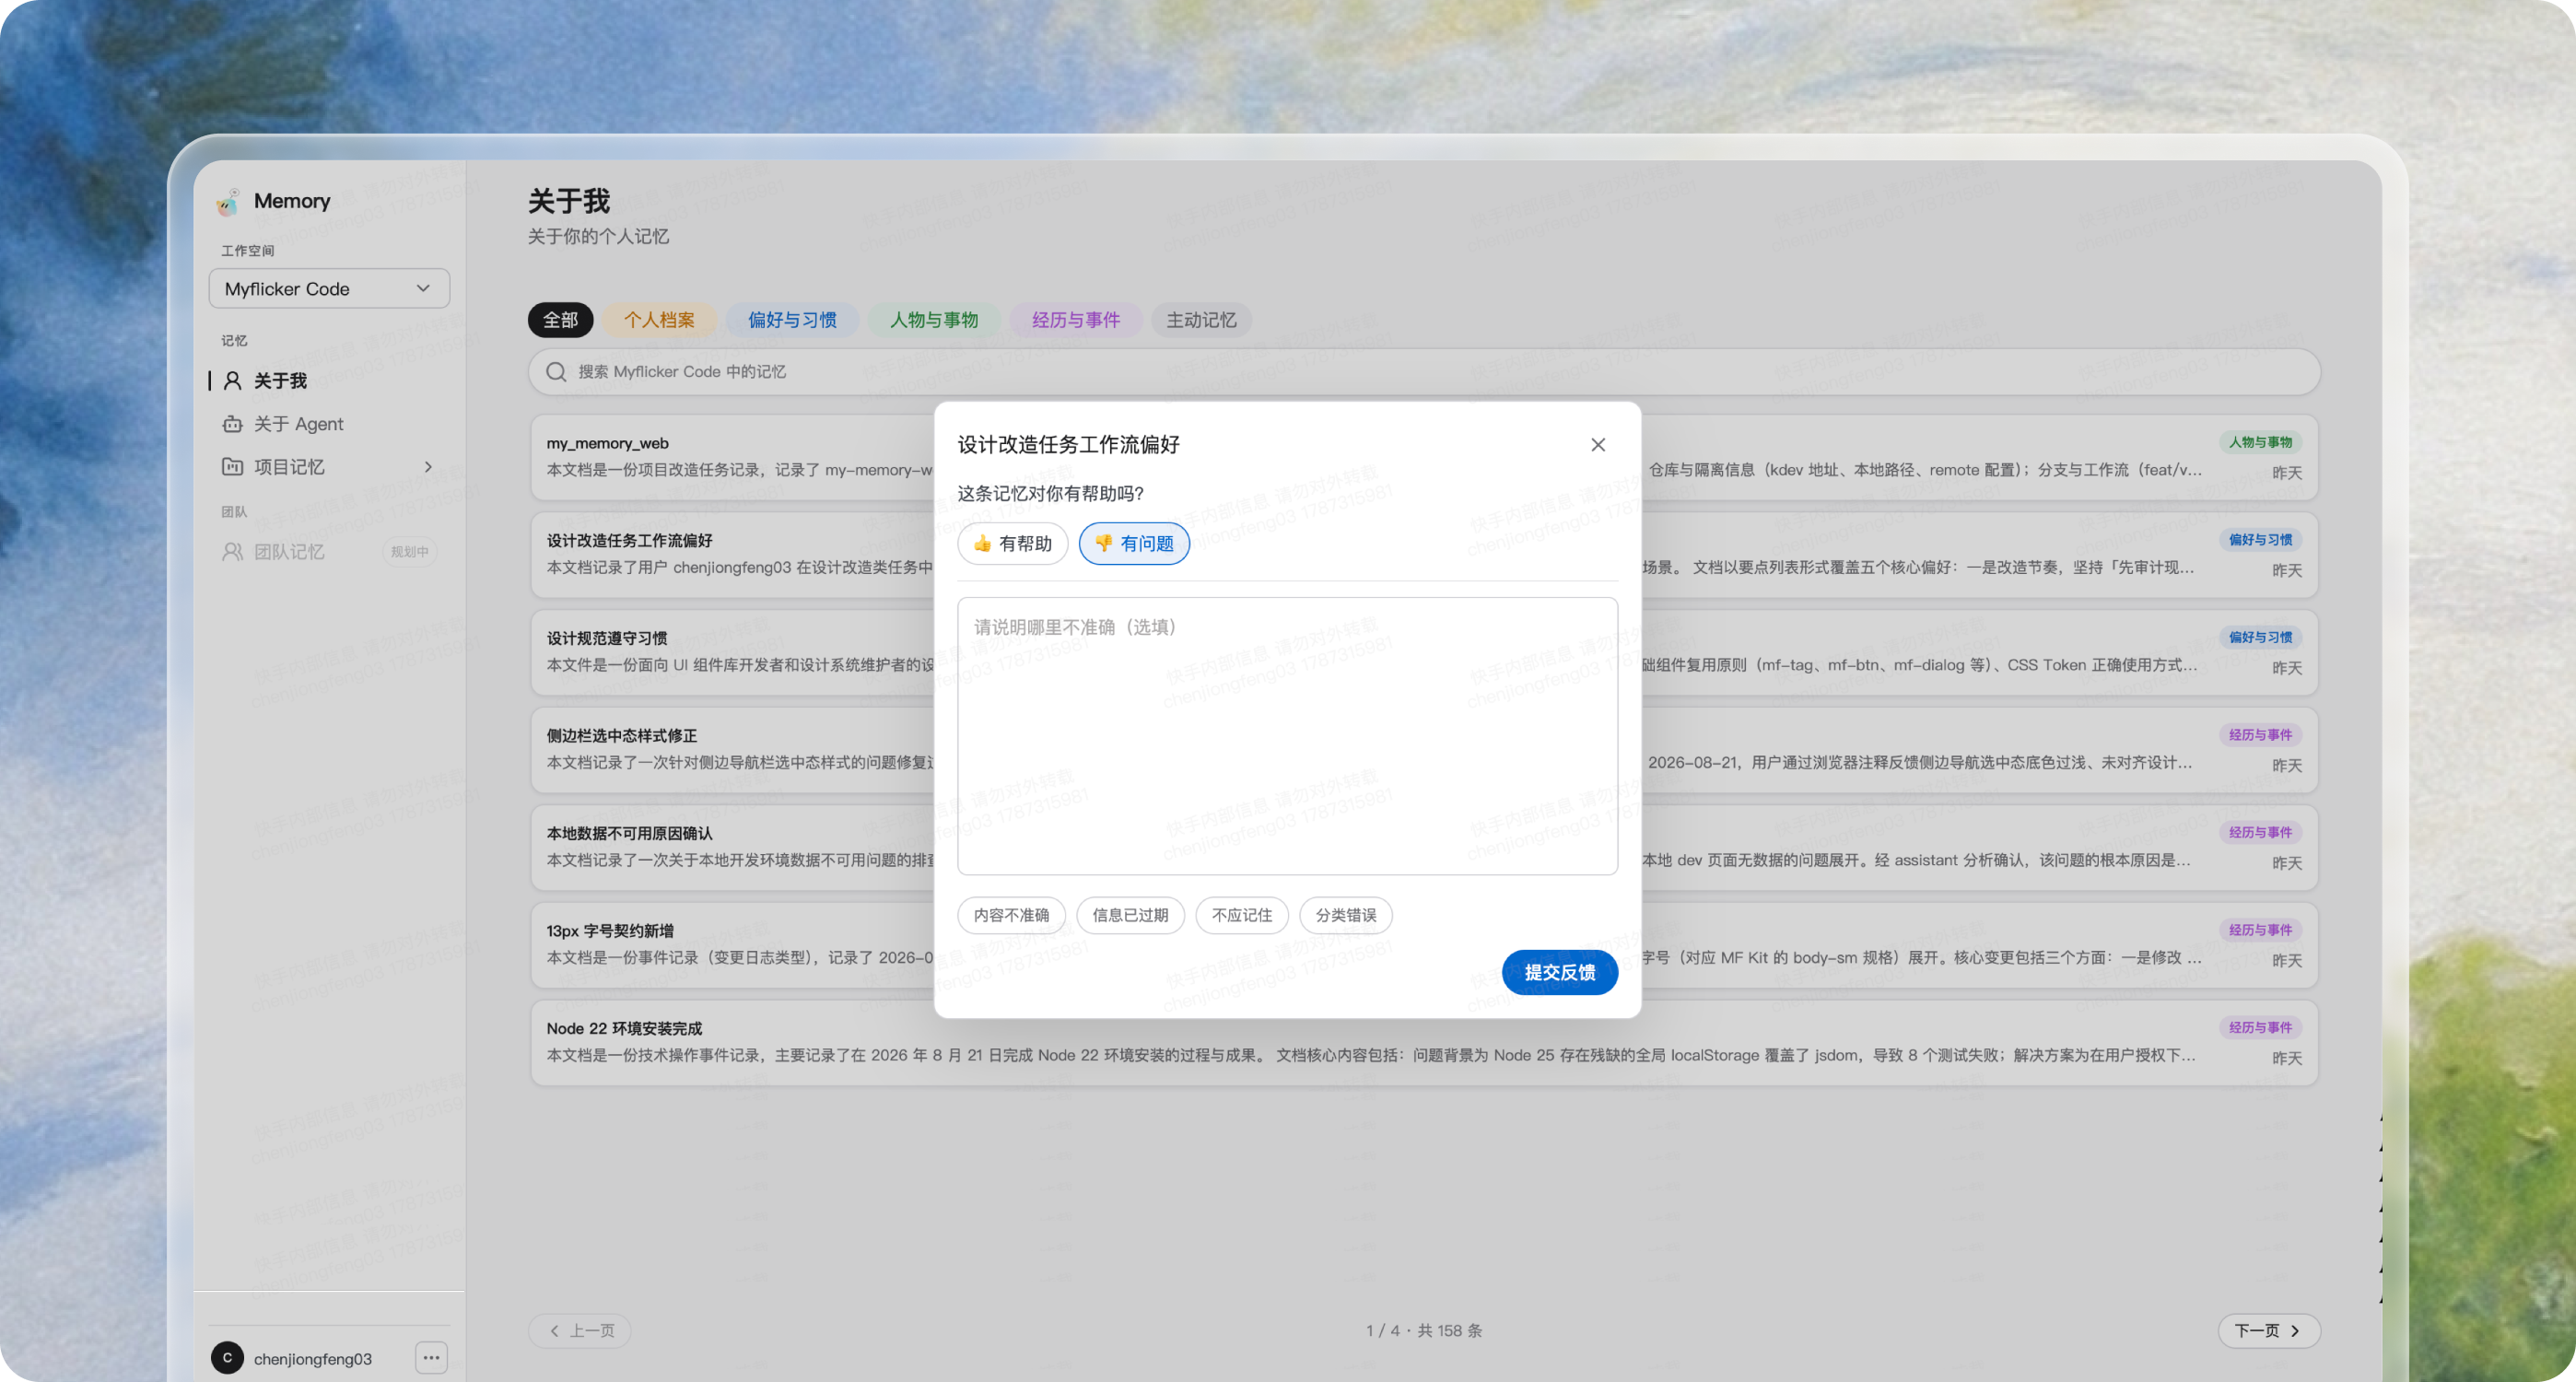The width and height of the screenshot is (2576, 1382).
Task: Submit feedback with 提交反馈 button
Action: pos(1559,972)
